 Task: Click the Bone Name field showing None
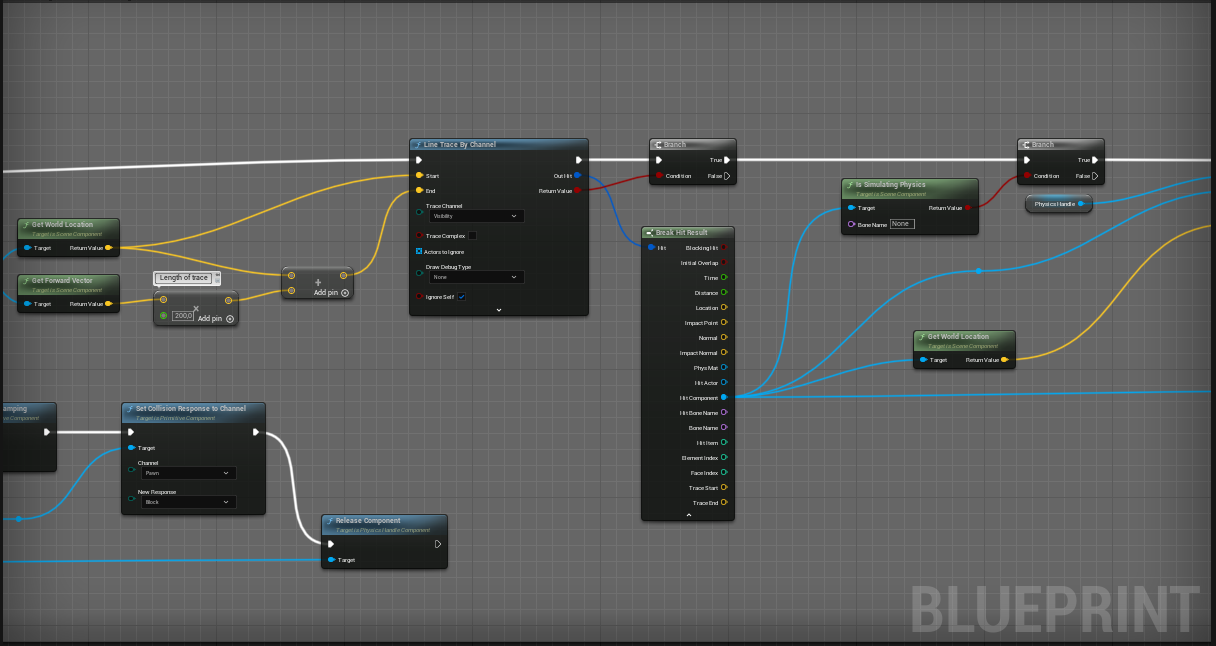[x=902, y=224]
